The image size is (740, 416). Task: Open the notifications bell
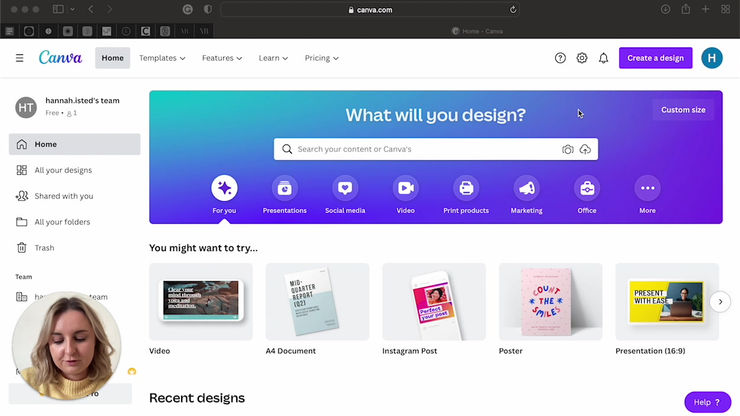coord(604,58)
